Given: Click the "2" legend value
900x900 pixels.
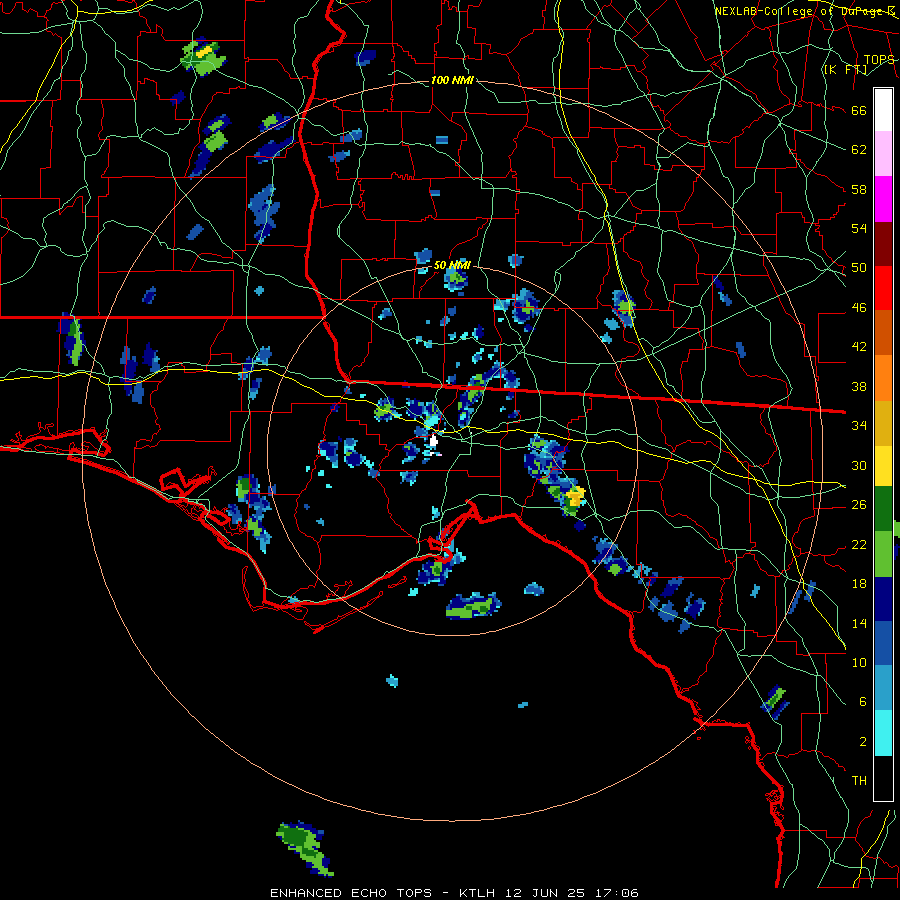Looking at the screenshot, I should [x=863, y=742].
